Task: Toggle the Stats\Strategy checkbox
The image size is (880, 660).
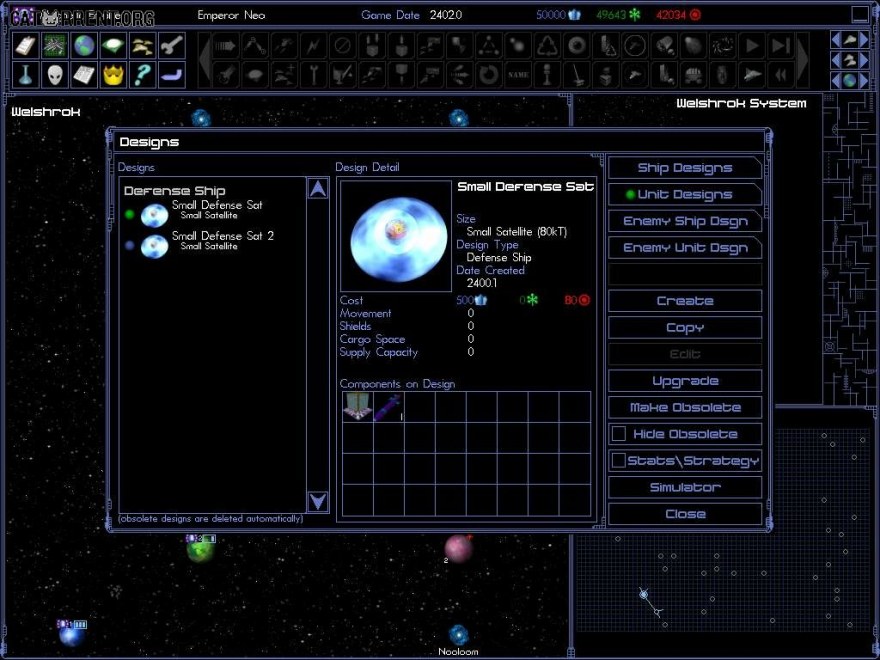Action: point(618,460)
